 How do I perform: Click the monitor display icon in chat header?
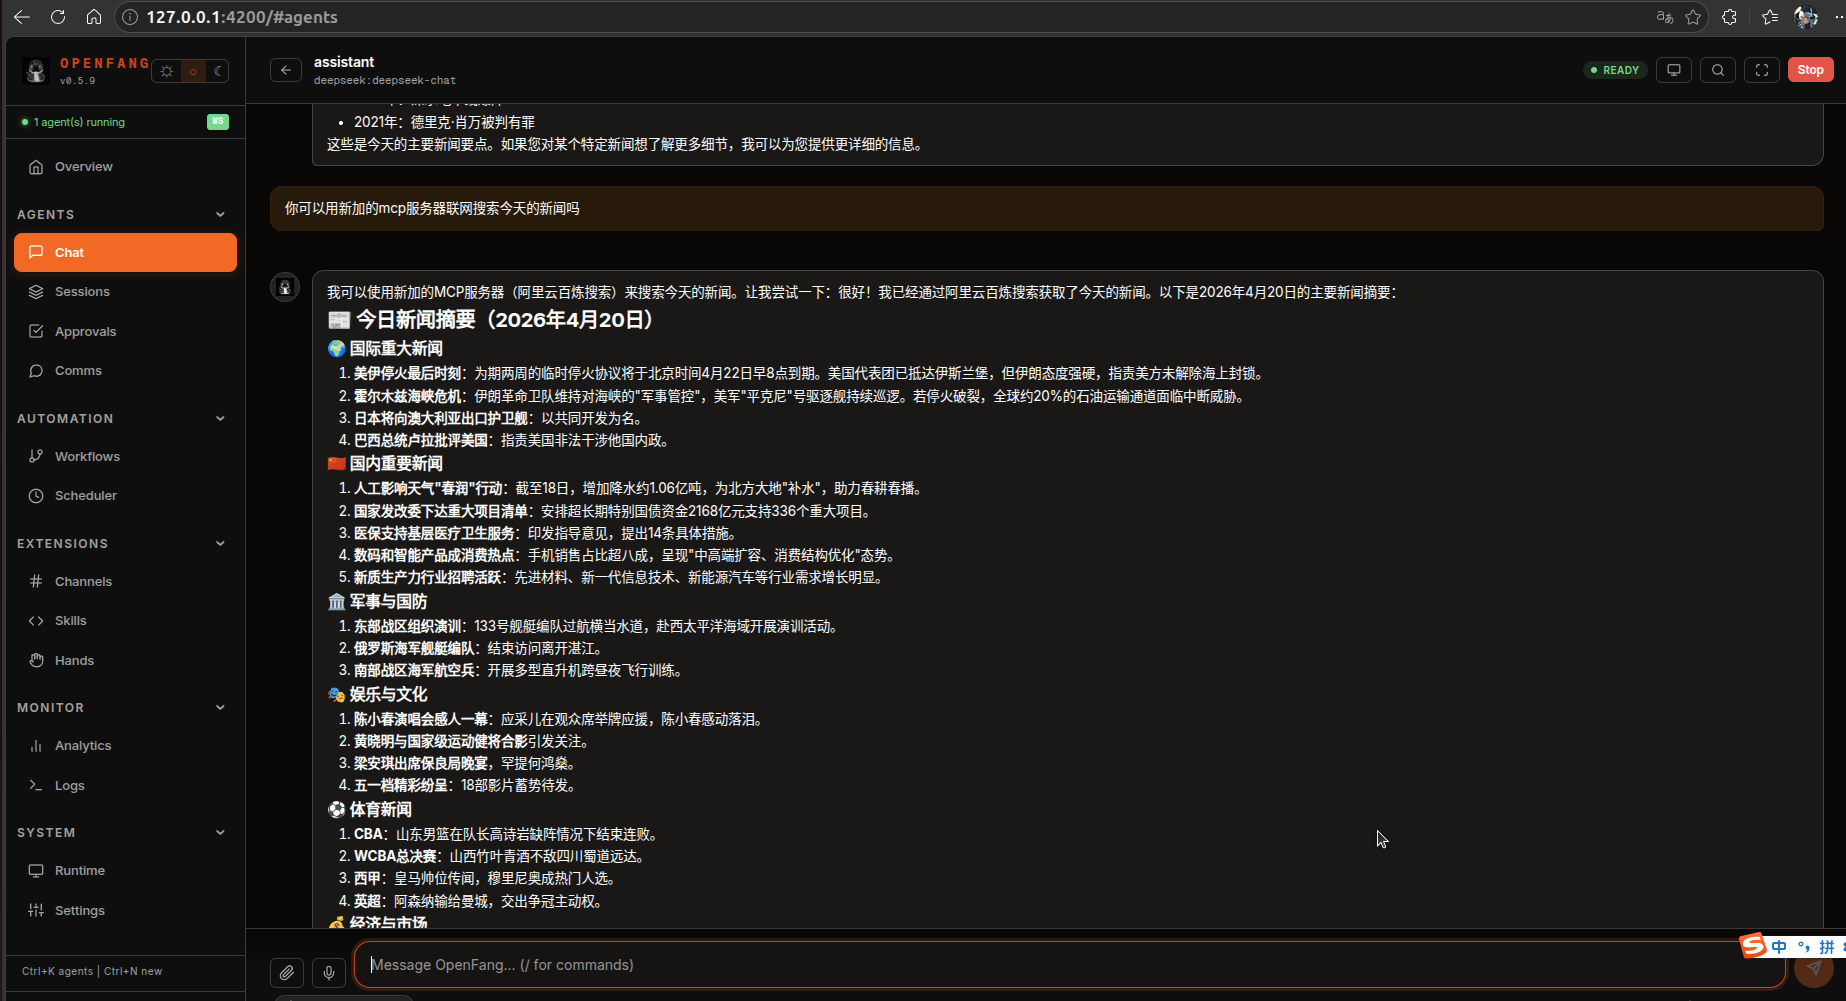[1674, 70]
